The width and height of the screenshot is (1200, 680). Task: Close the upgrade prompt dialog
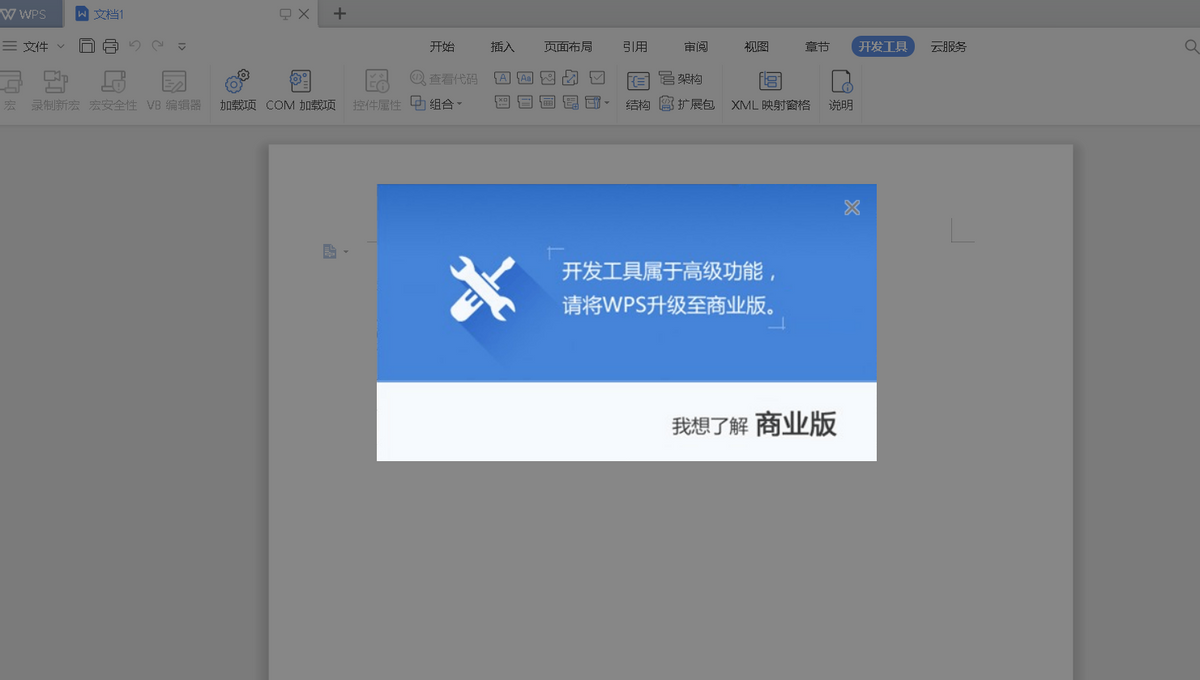pos(852,207)
